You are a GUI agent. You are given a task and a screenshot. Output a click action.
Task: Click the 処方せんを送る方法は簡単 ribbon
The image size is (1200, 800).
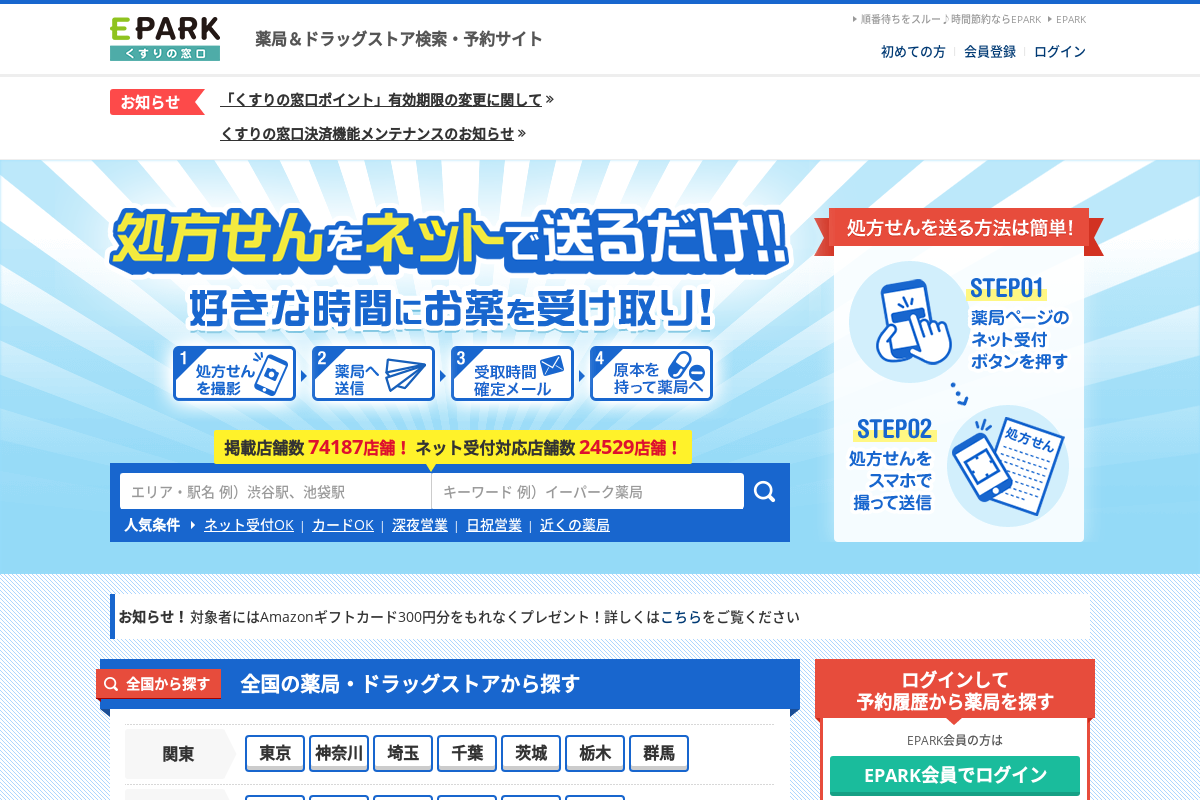click(959, 228)
